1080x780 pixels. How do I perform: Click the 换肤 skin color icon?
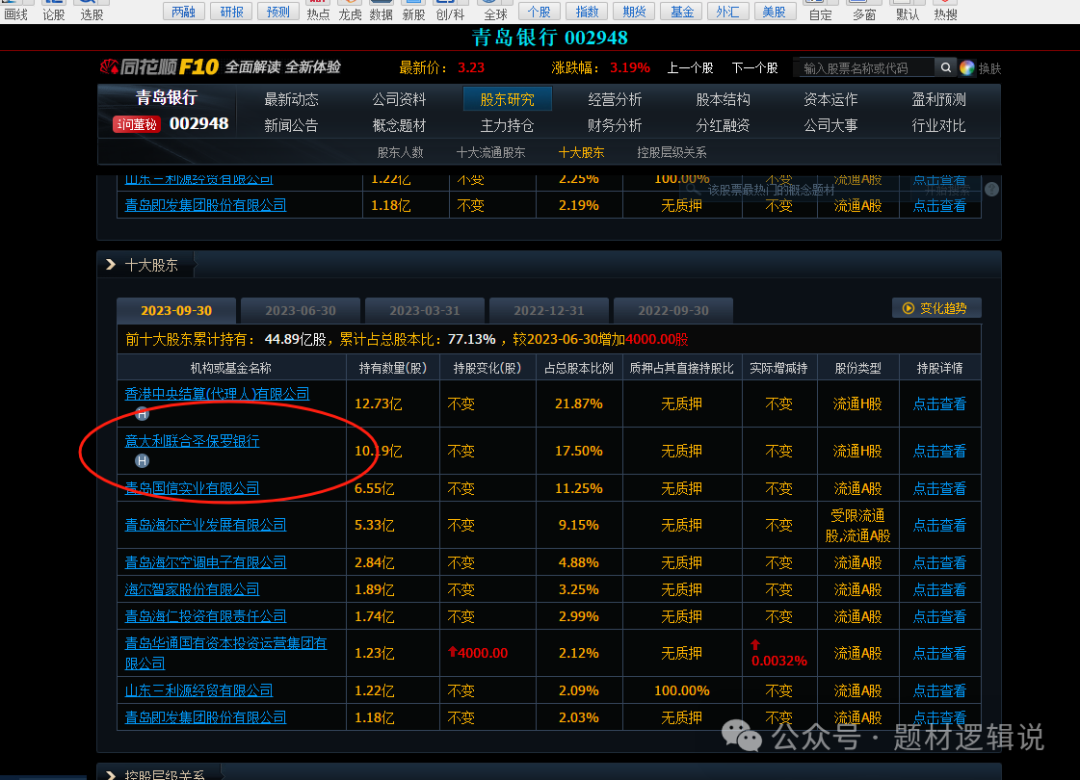point(967,68)
